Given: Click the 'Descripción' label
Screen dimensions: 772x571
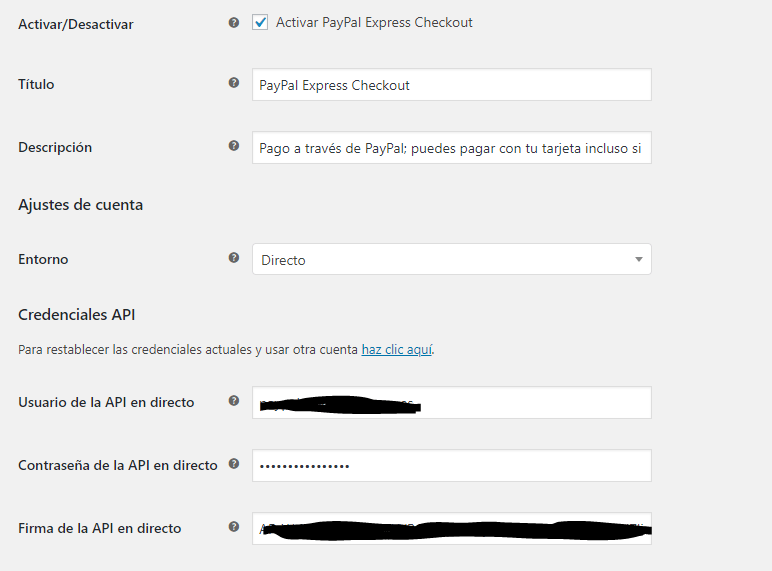Looking at the screenshot, I should coord(55,148).
